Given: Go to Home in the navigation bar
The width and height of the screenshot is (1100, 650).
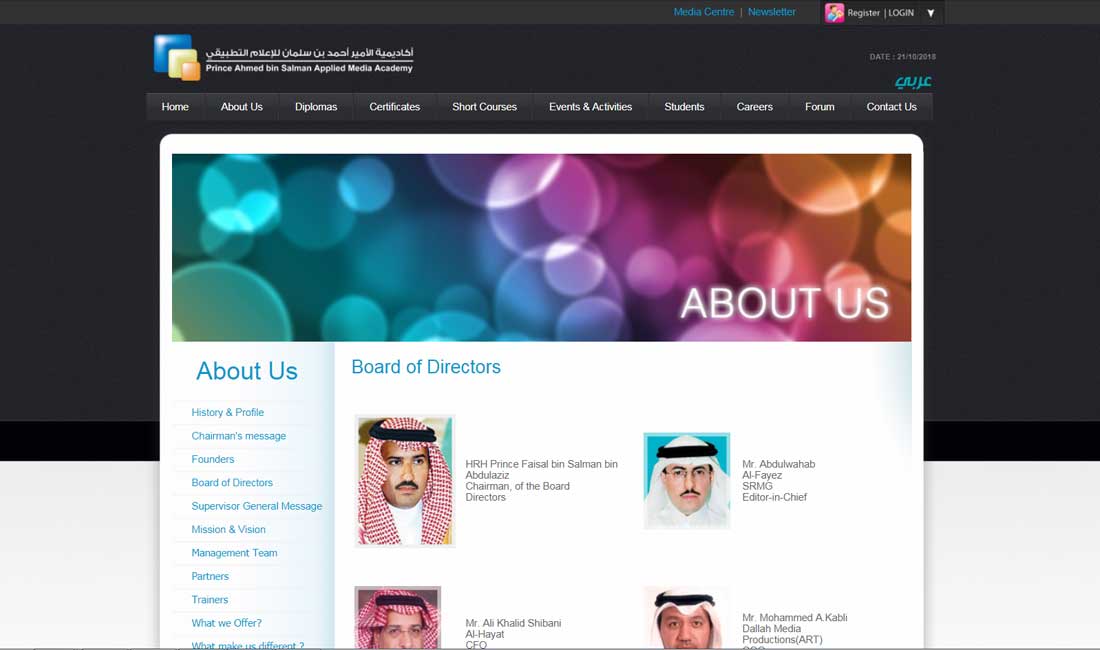Looking at the screenshot, I should point(175,107).
